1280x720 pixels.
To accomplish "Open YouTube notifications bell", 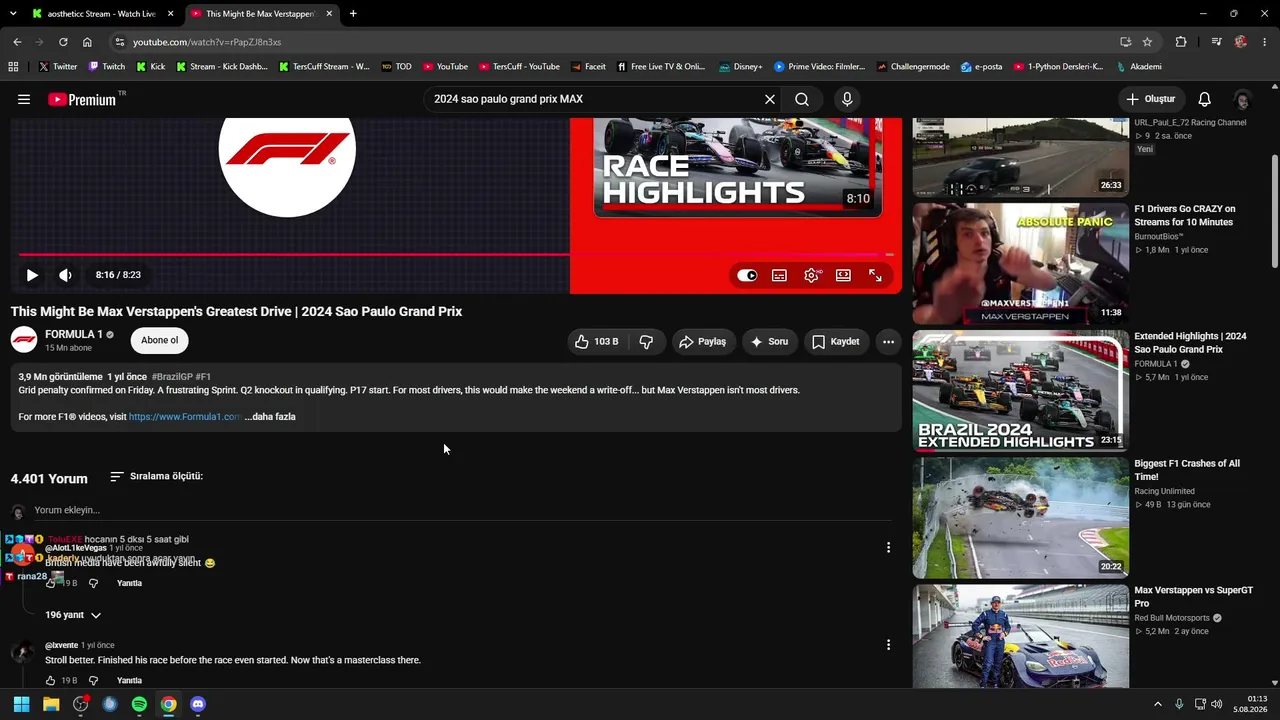I will click(1205, 99).
